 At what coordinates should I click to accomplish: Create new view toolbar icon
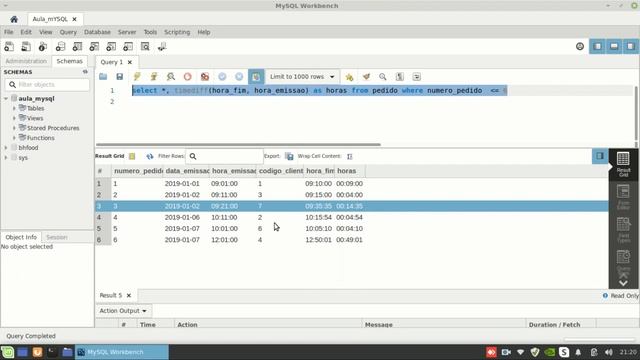(x=94, y=47)
